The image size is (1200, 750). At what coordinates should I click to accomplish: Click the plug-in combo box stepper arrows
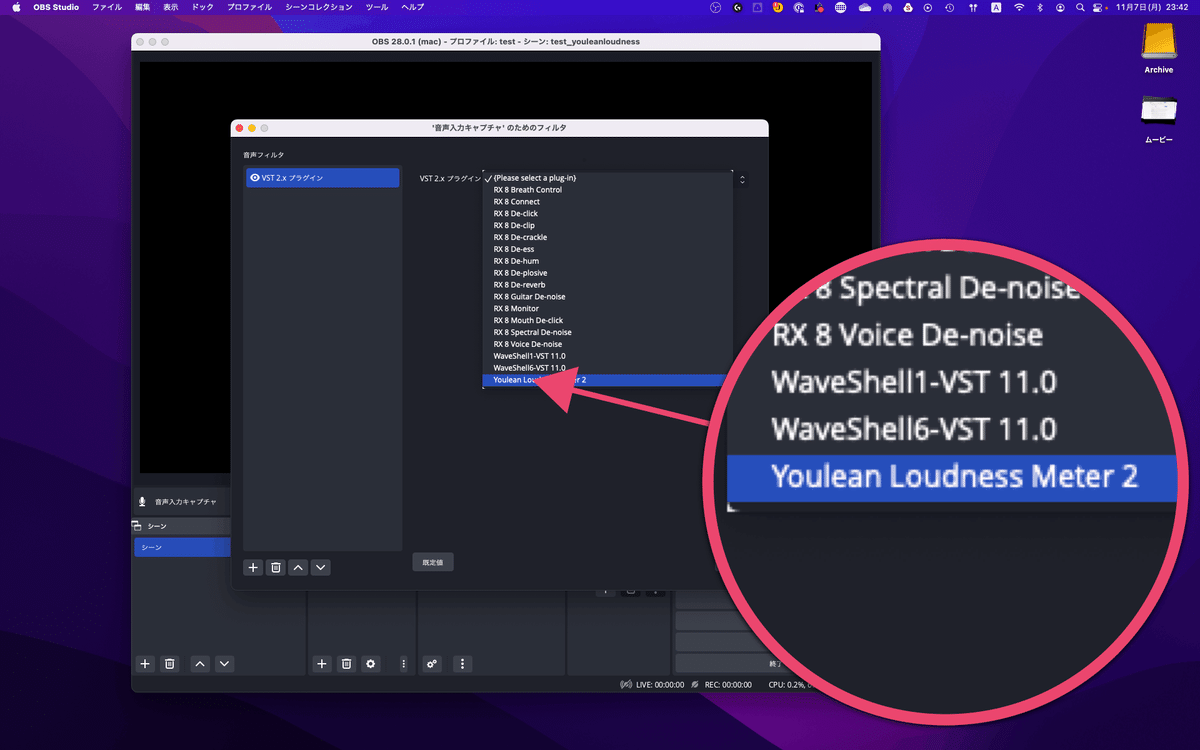click(742, 179)
